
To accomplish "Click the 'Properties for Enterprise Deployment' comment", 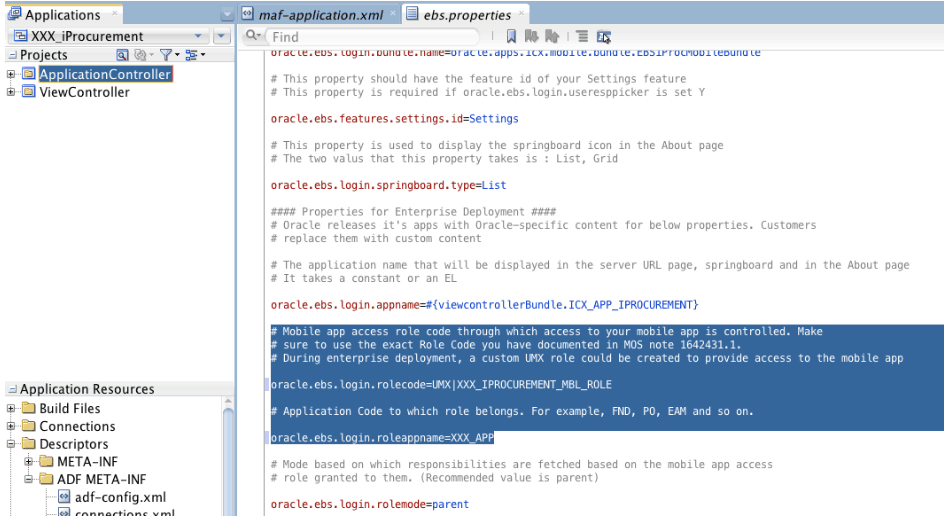I will (x=414, y=211).
